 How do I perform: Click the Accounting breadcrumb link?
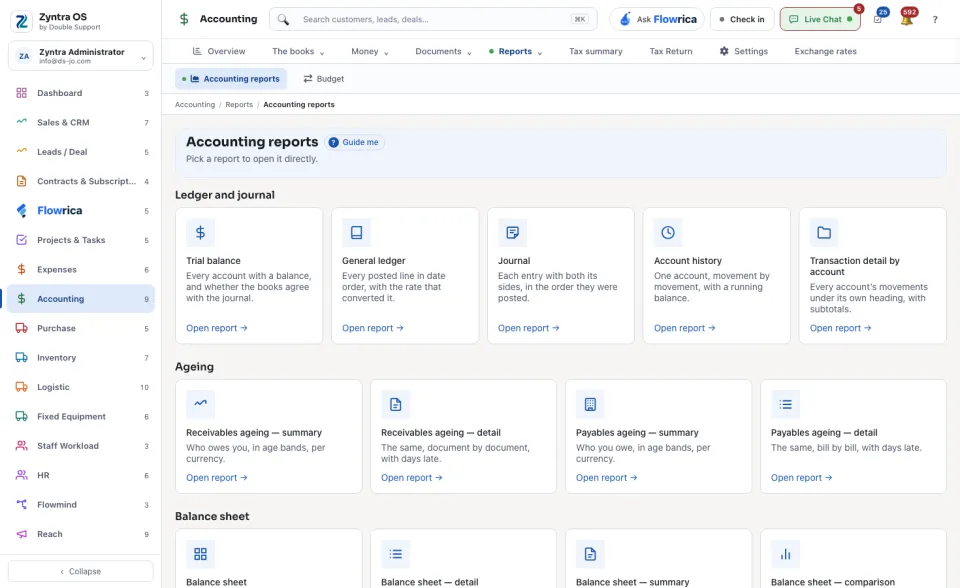click(x=195, y=105)
